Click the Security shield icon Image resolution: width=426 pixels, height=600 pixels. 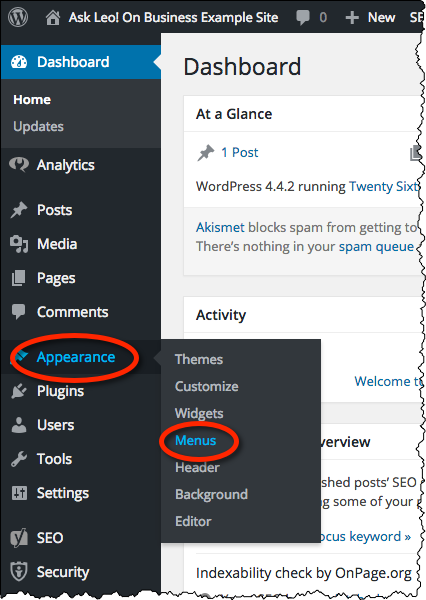click(x=19, y=572)
